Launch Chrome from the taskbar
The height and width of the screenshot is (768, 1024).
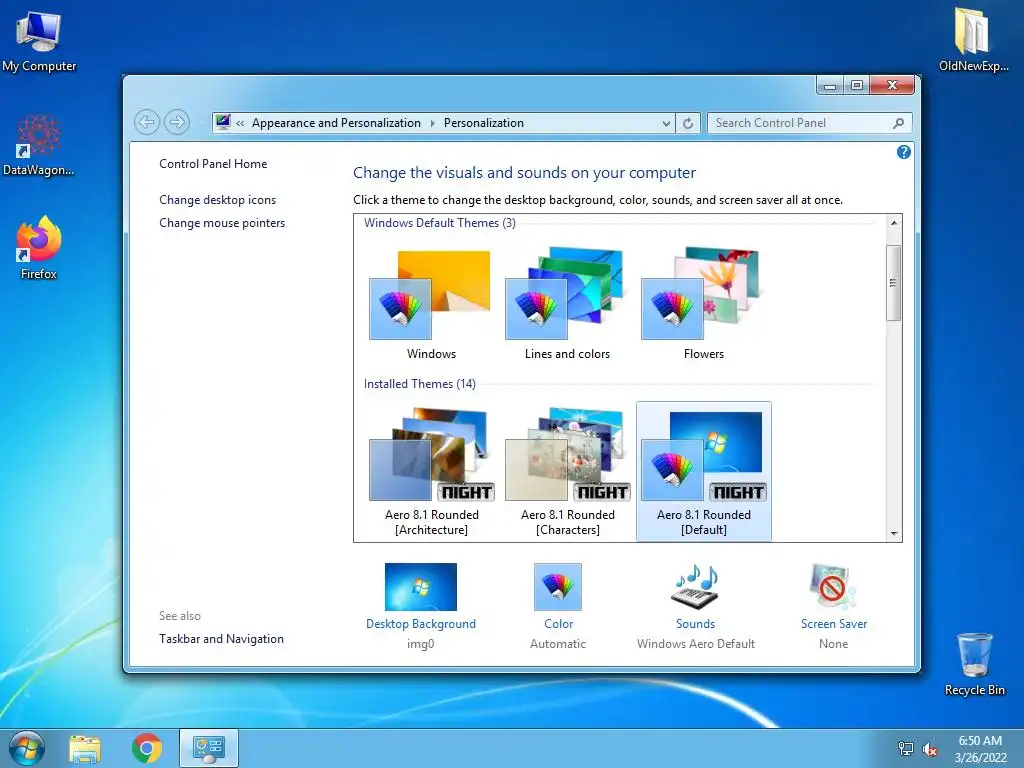147,748
